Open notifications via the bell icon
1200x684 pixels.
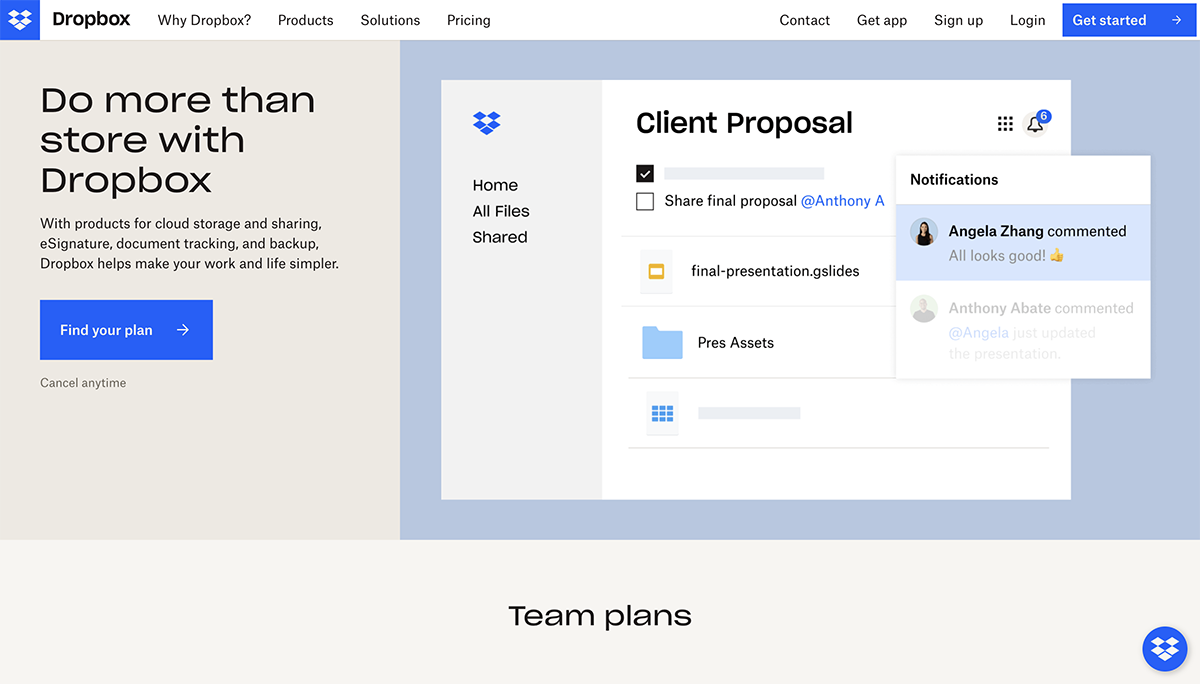(1037, 123)
